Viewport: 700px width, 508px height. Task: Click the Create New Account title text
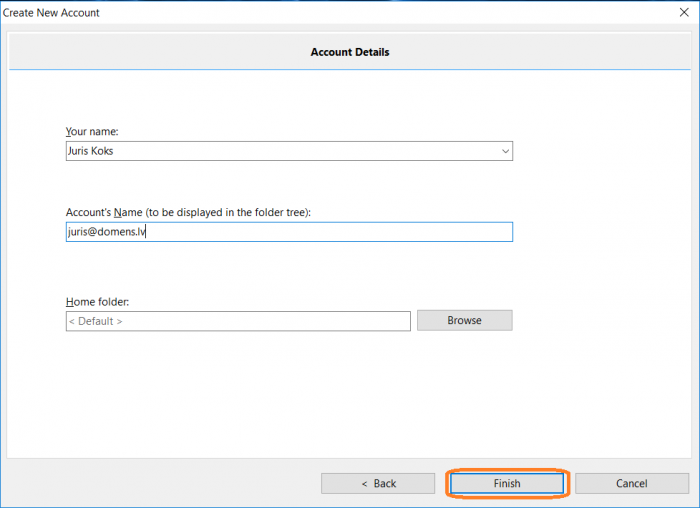tap(51, 13)
